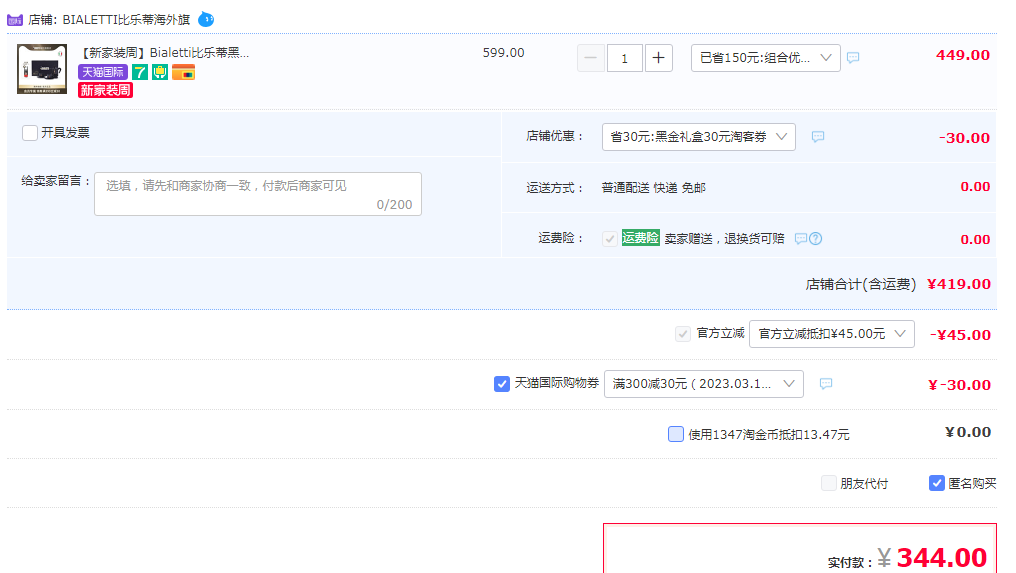Click the quantity input field
Image resolution: width=1016 pixels, height=573 pixels.
click(x=625, y=58)
